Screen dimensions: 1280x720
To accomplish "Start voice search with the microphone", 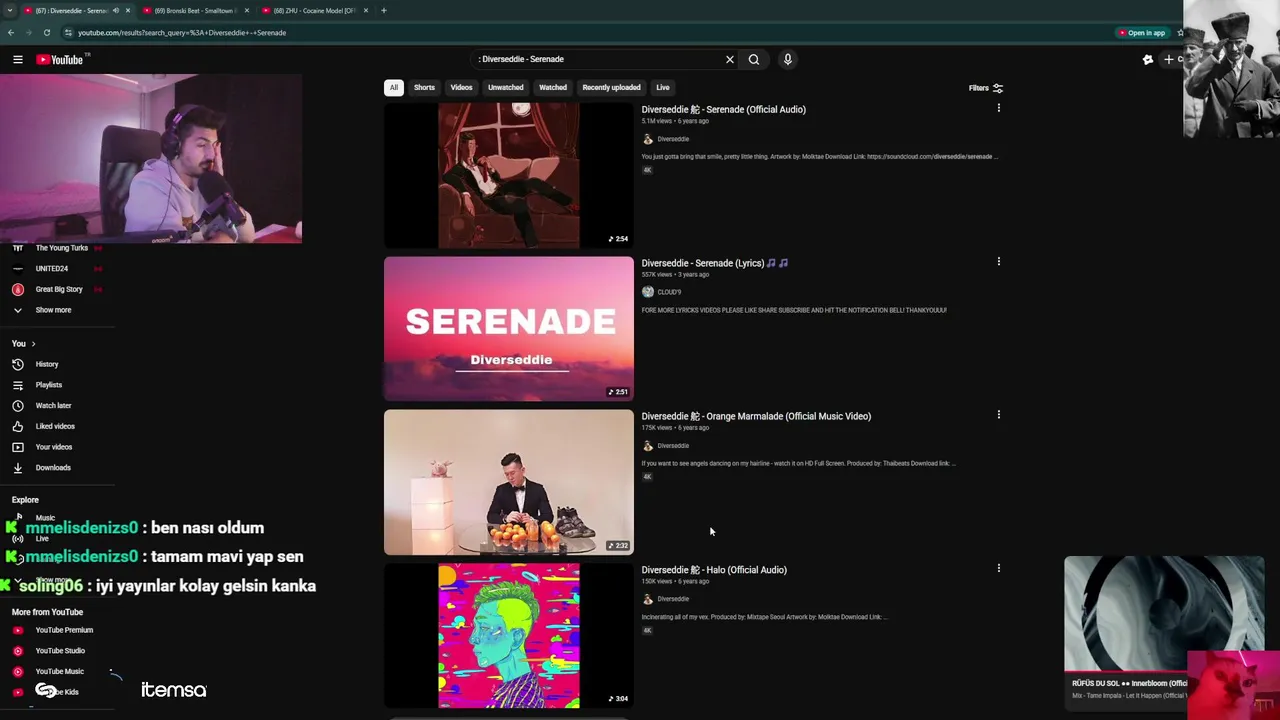I will point(788,59).
